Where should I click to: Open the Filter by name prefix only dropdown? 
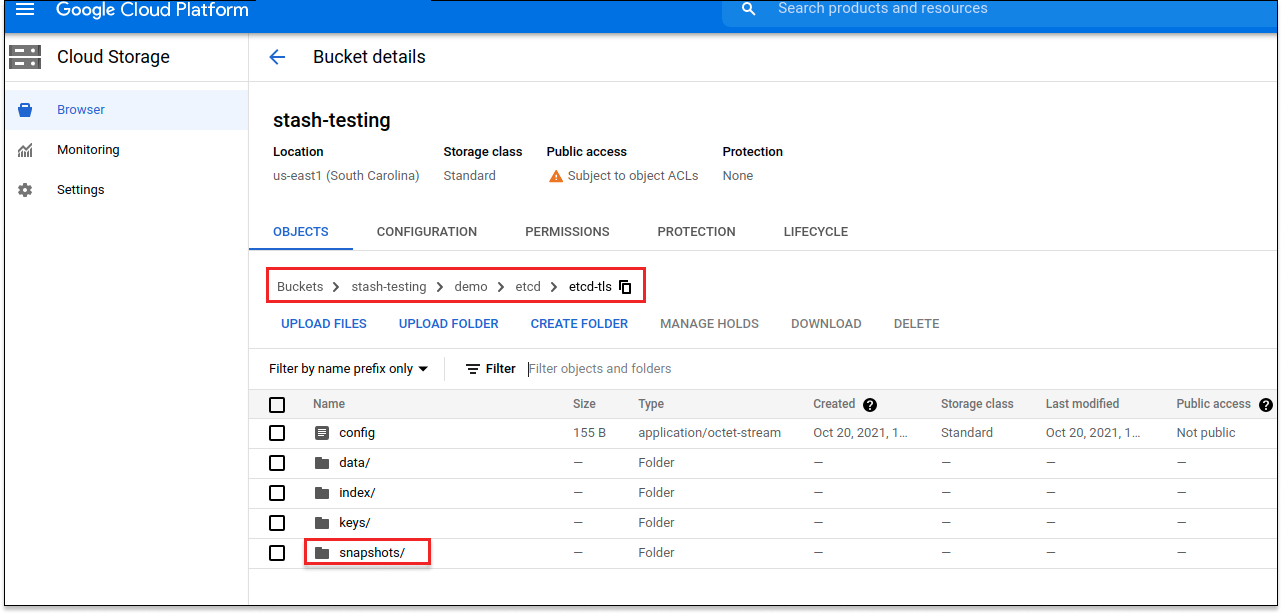point(348,369)
